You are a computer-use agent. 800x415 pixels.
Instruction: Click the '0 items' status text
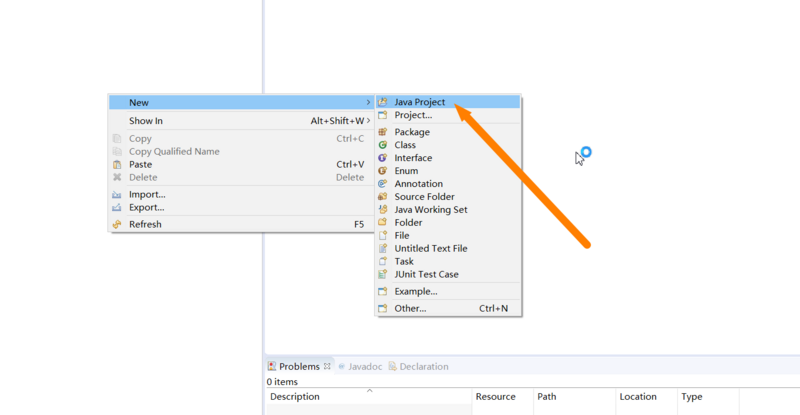pyautogui.click(x=282, y=382)
